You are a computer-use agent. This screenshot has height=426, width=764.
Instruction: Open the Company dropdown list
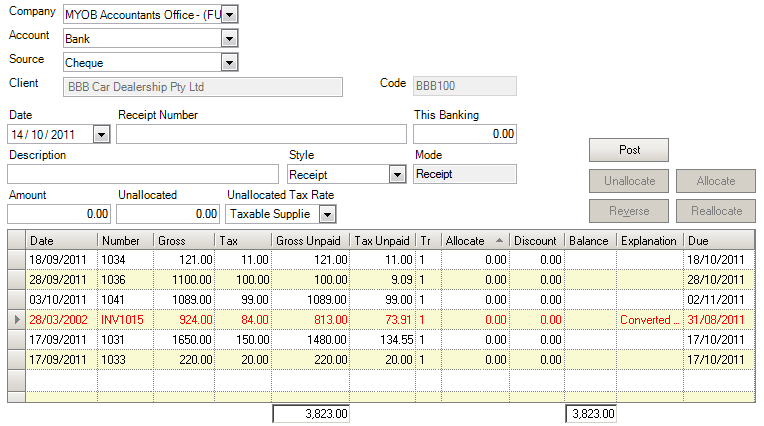click(x=229, y=14)
